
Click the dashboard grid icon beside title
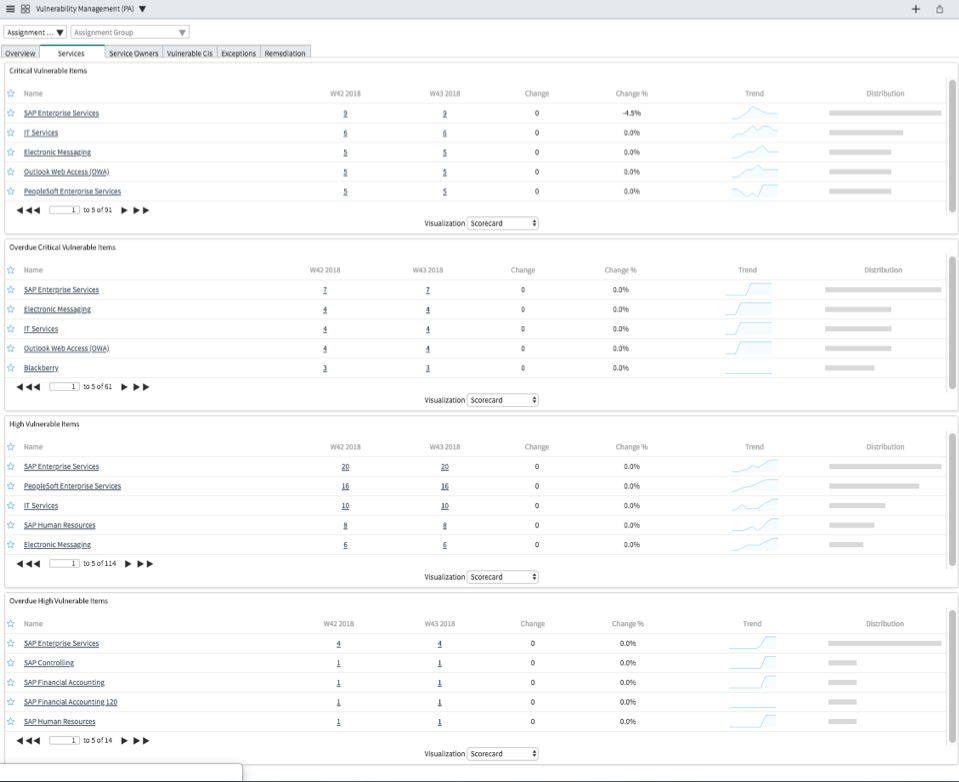click(25, 9)
